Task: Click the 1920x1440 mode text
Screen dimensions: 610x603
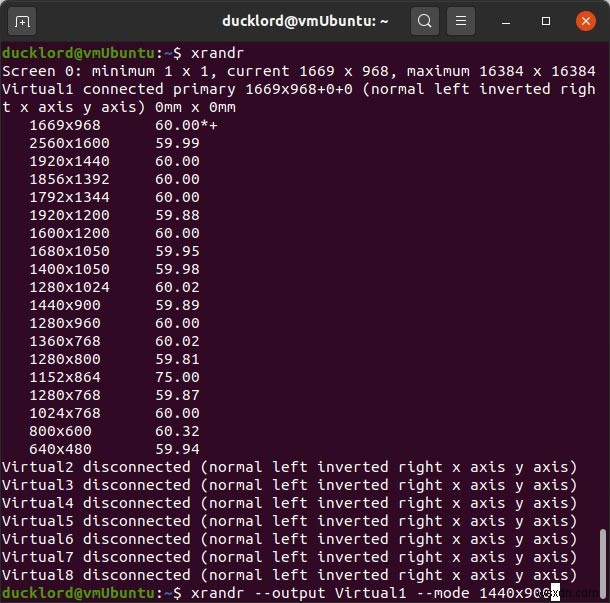Action: [70, 161]
